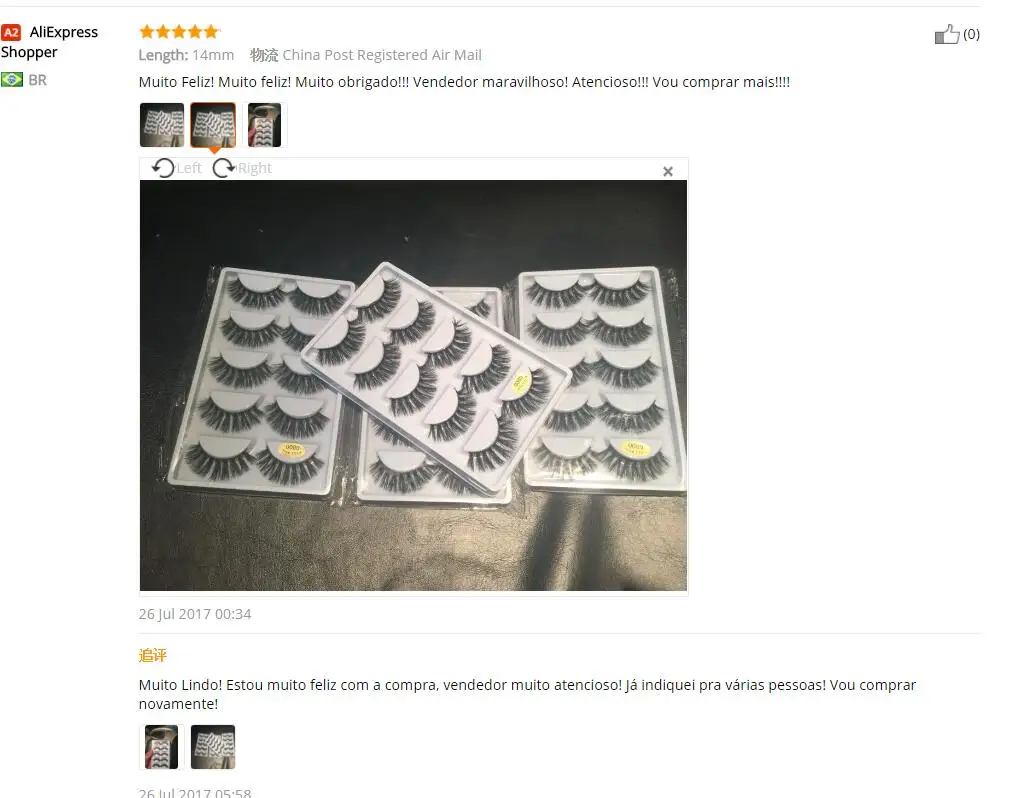Click the China Post Registered Air Mail text
Image resolution: width=1019 pixels, height=798 pixels.
(x=382, y=55)
